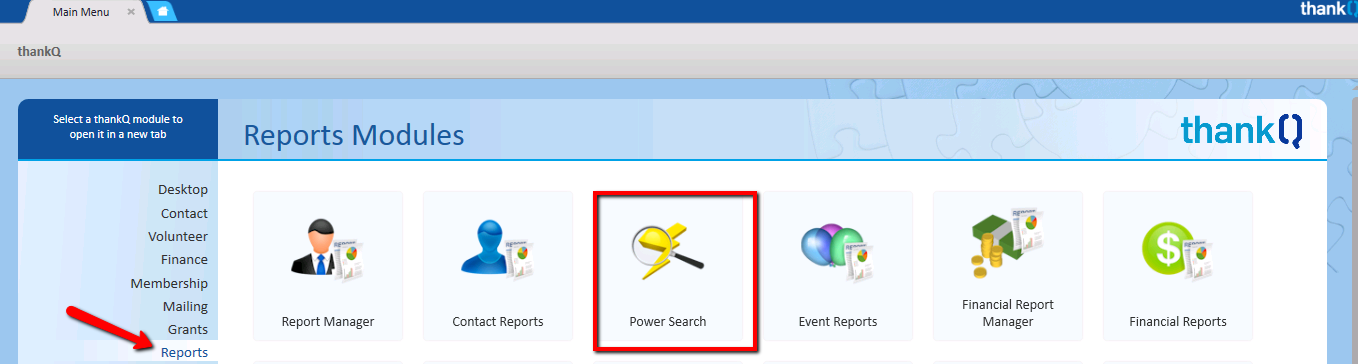Click the Report Manager label

point(328,322)
